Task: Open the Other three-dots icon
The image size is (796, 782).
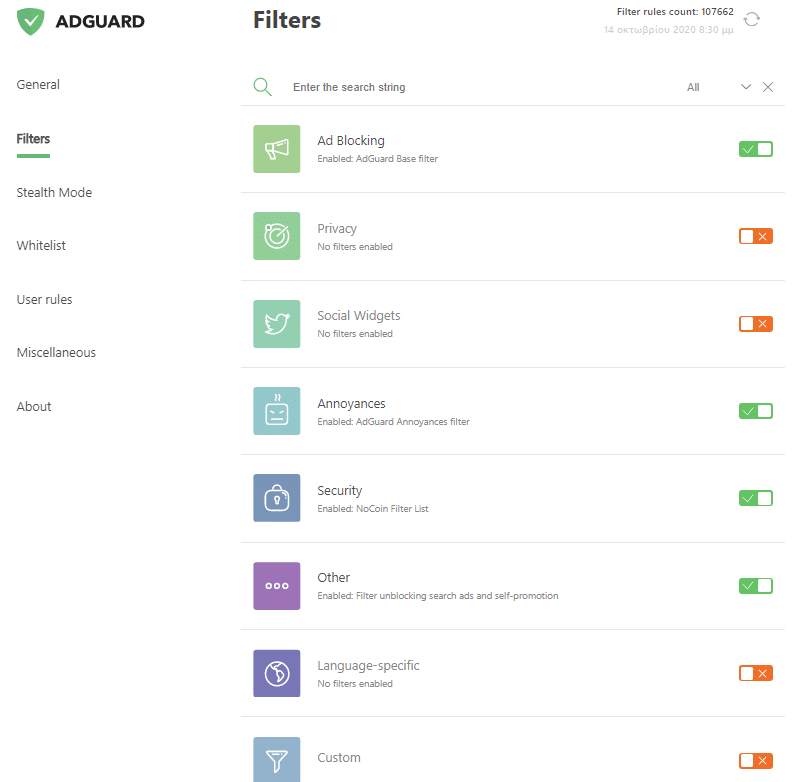Action: pyautogui.click(x=277, y=585)
